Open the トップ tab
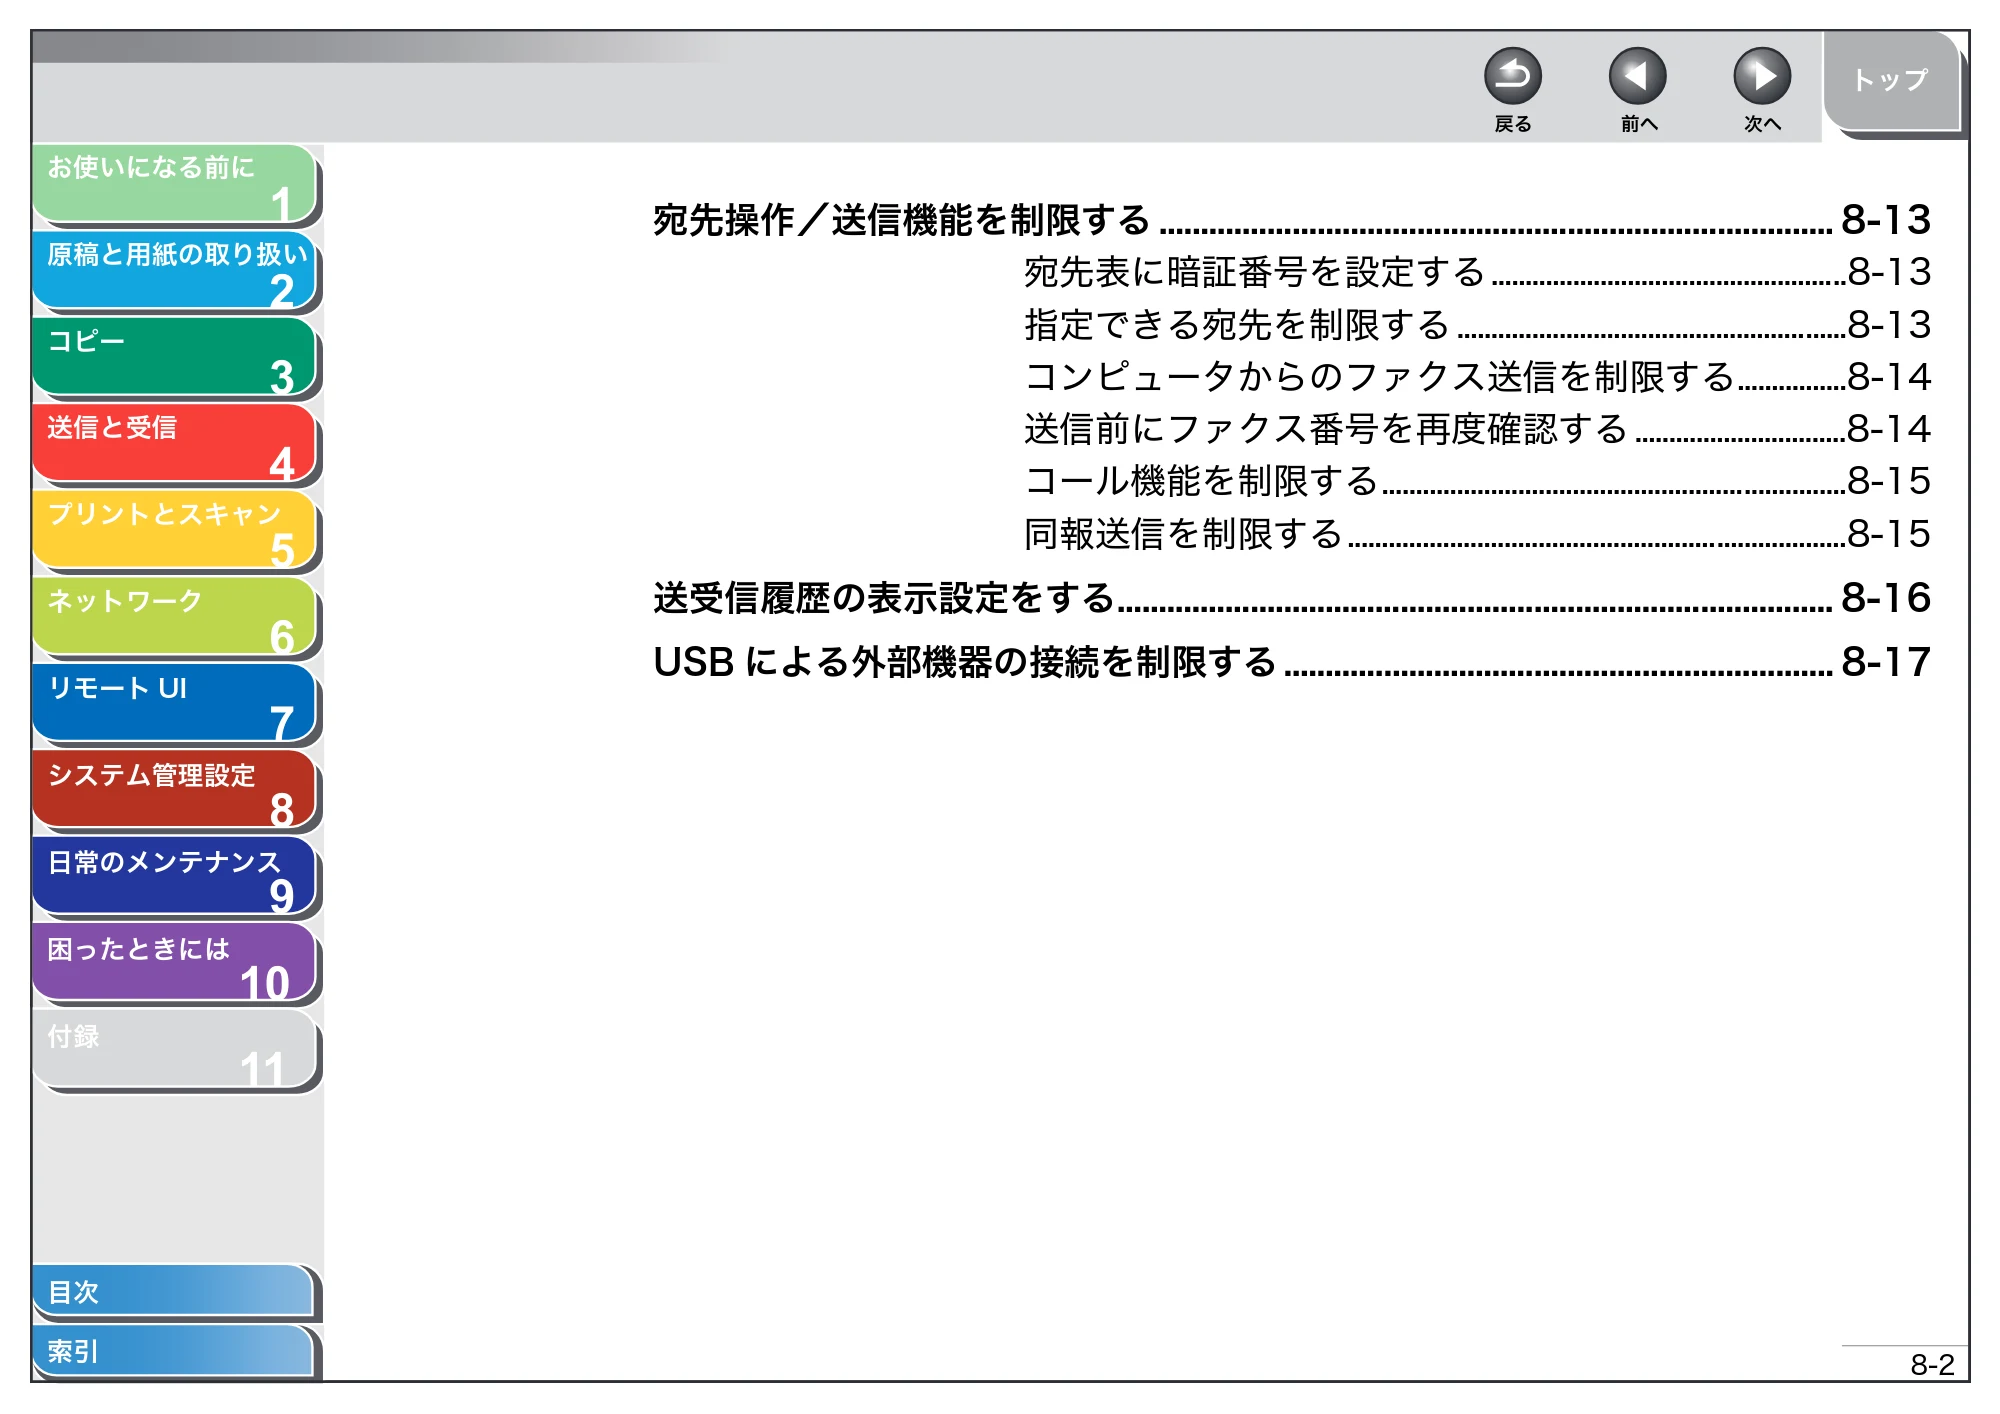Viewport: 2000px width, 1414px height. tap(1890, 81)
